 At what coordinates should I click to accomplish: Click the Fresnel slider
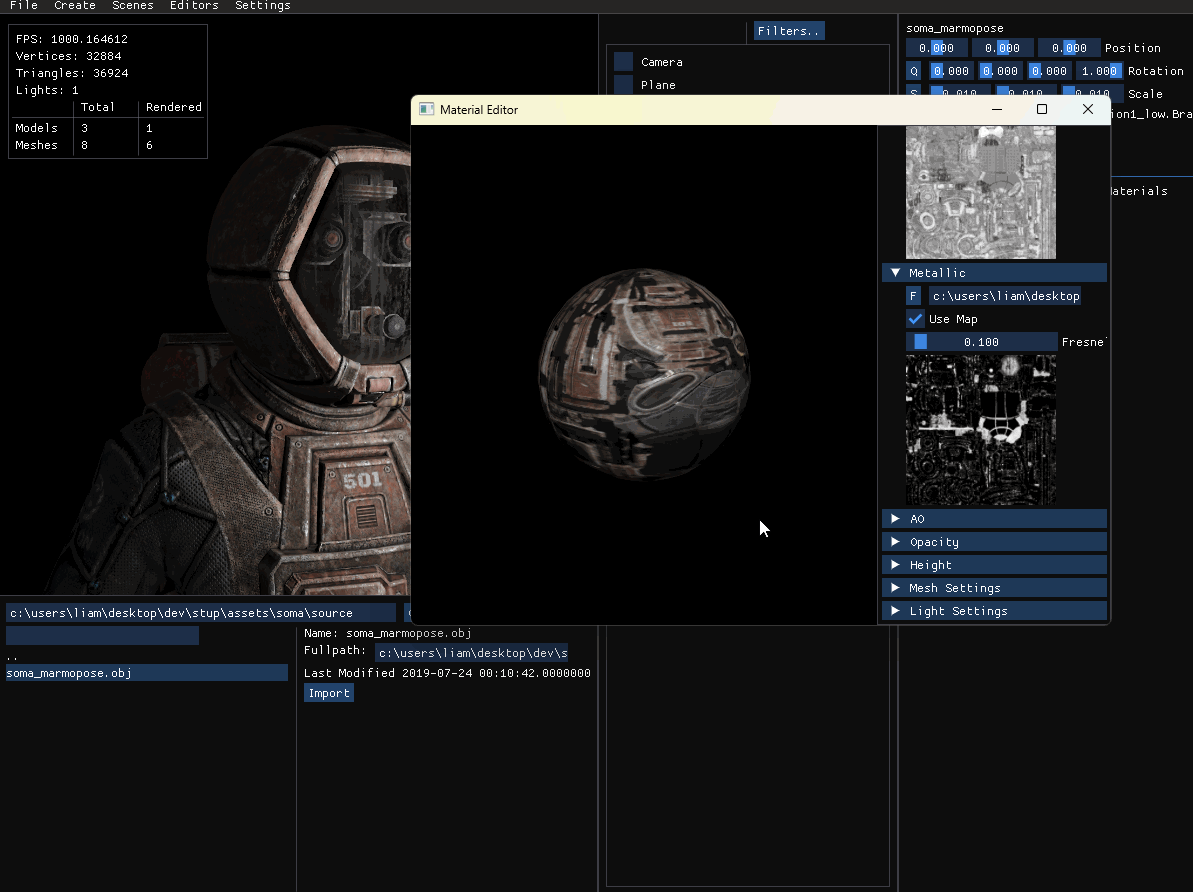point(981,342)
